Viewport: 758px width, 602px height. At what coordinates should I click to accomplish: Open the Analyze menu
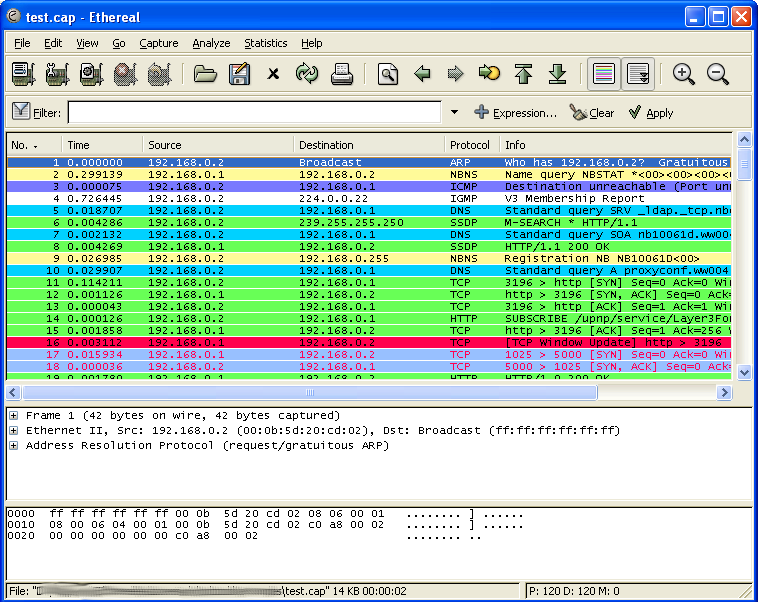point(211,43)
